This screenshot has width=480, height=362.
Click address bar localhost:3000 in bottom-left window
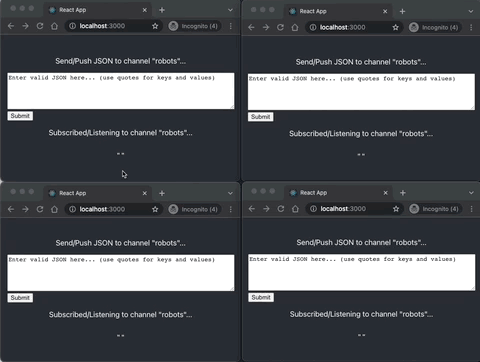[x=114, y=209]
